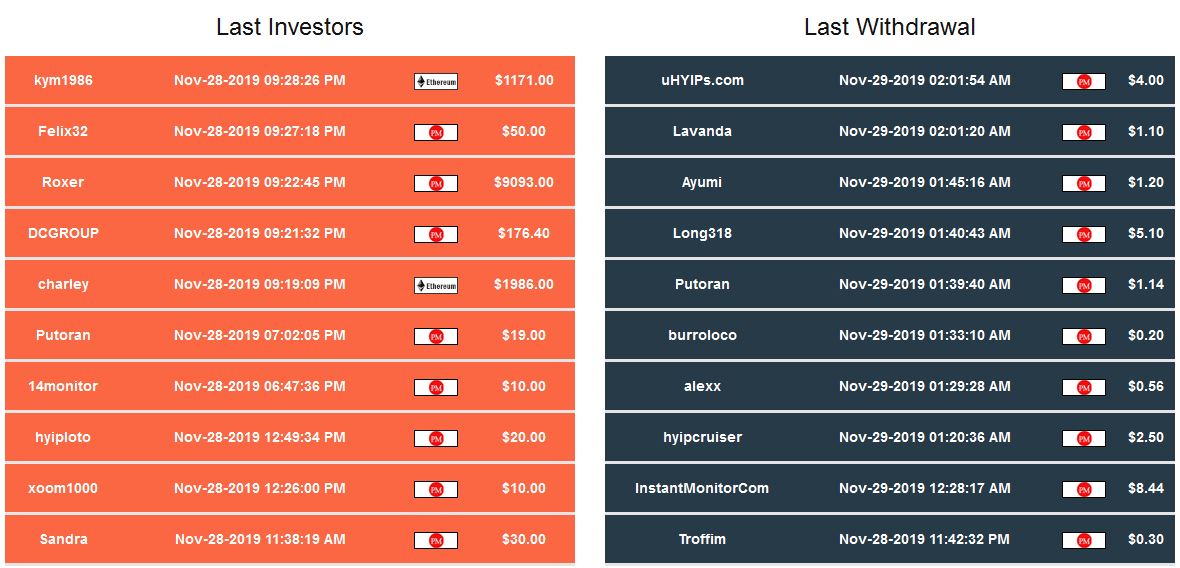Select the username Long318
Image resolution: width=1180 pixels, height=568 pixels.
point(702,233)
